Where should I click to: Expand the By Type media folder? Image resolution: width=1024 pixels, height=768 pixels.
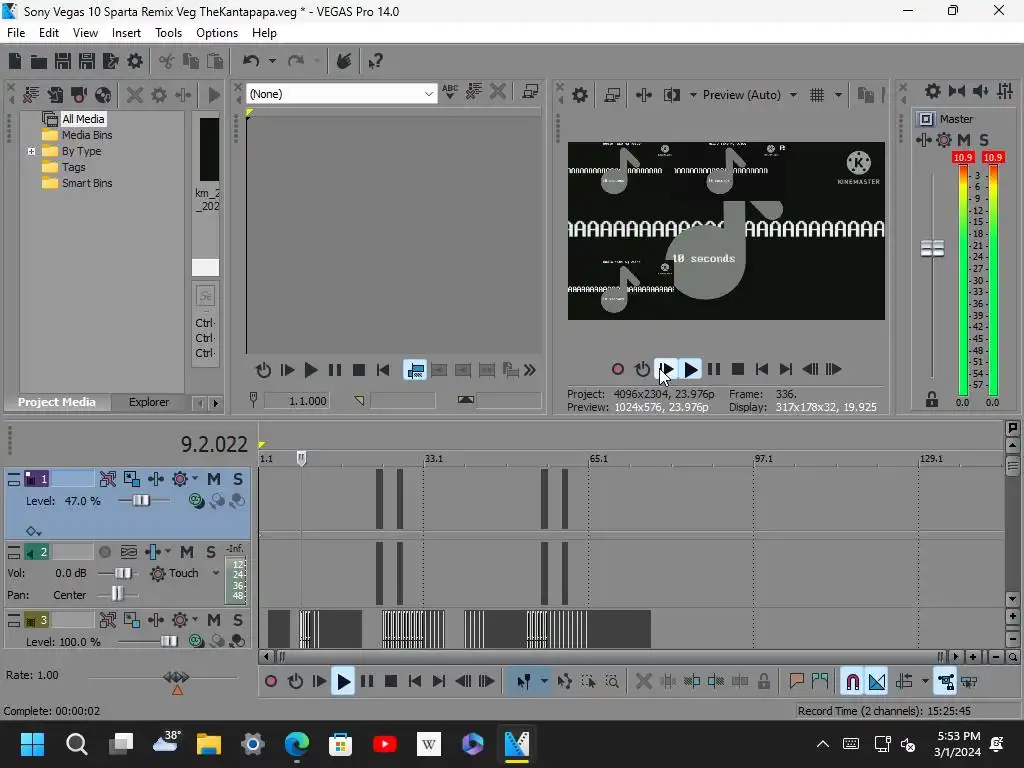pos(31,152)
